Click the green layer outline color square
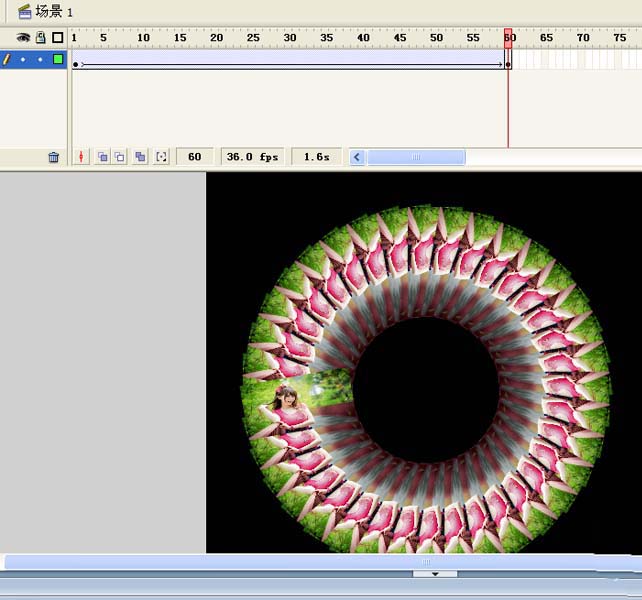 click(x=58, y=59)
